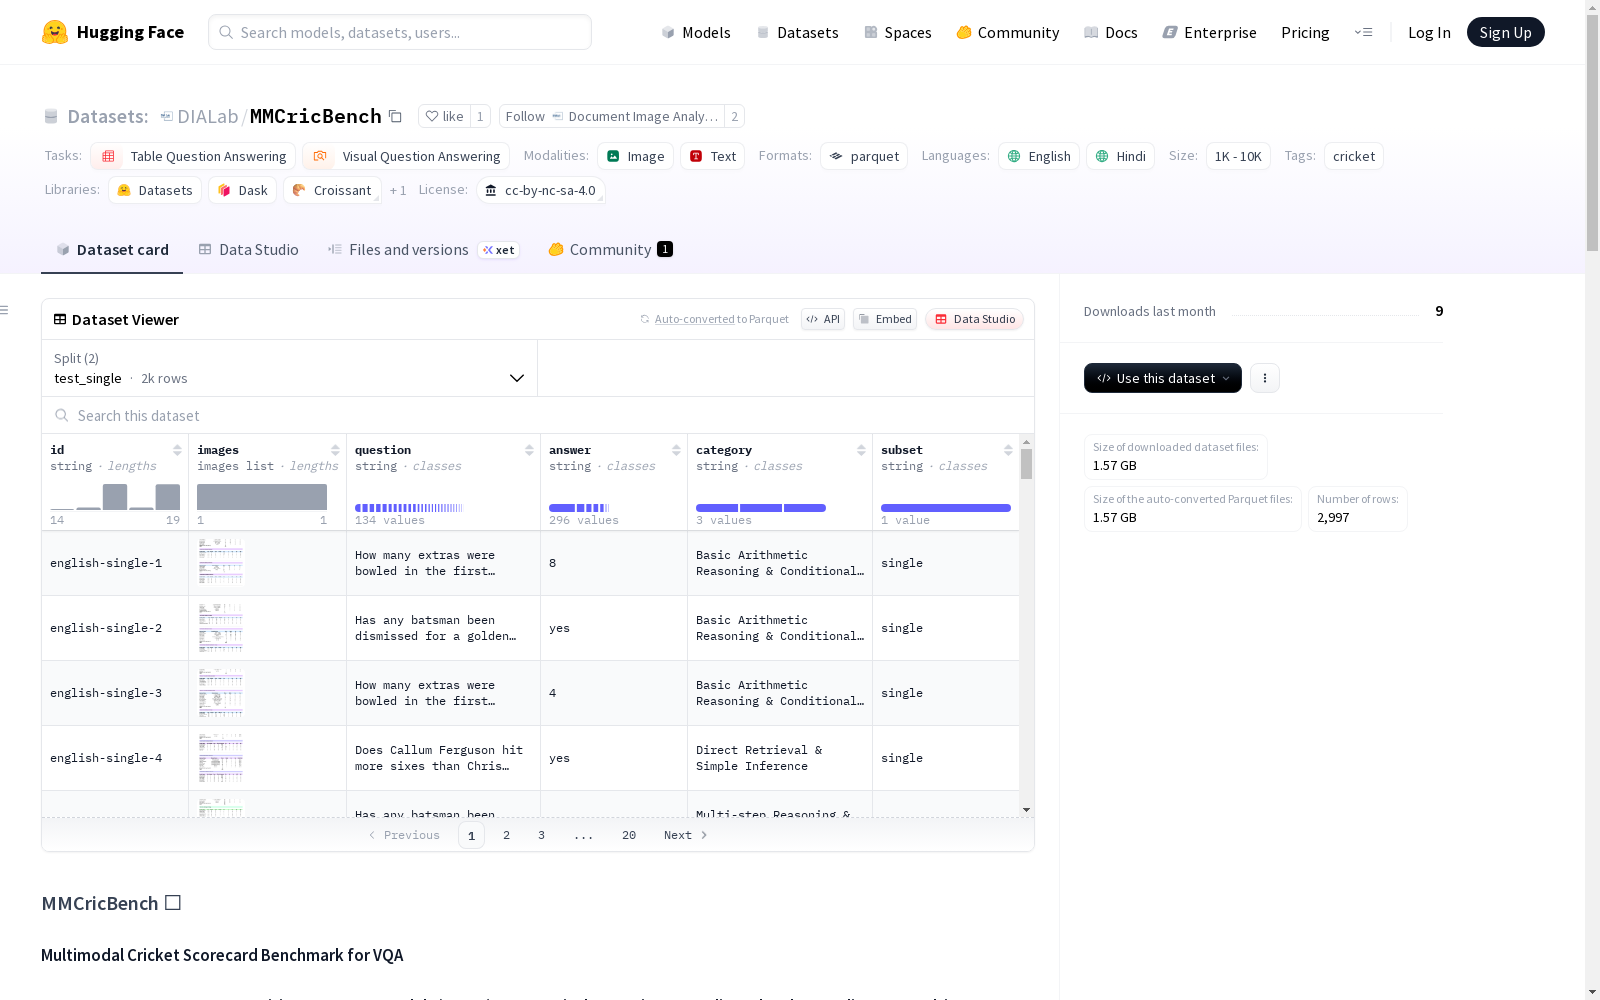1600x1000 pixels.
Task: Click the sort arrows on subset column
Action: 1008,450
